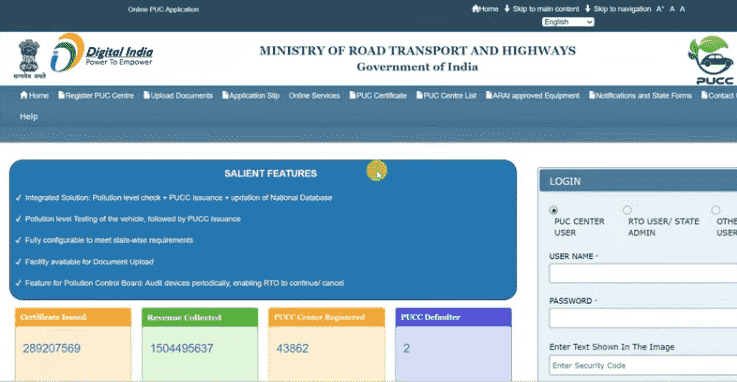Screen dimensions: 737x382
Task: Open the PUC Centre List menu item
Action: pyautogui.click(x=447, y=95)
